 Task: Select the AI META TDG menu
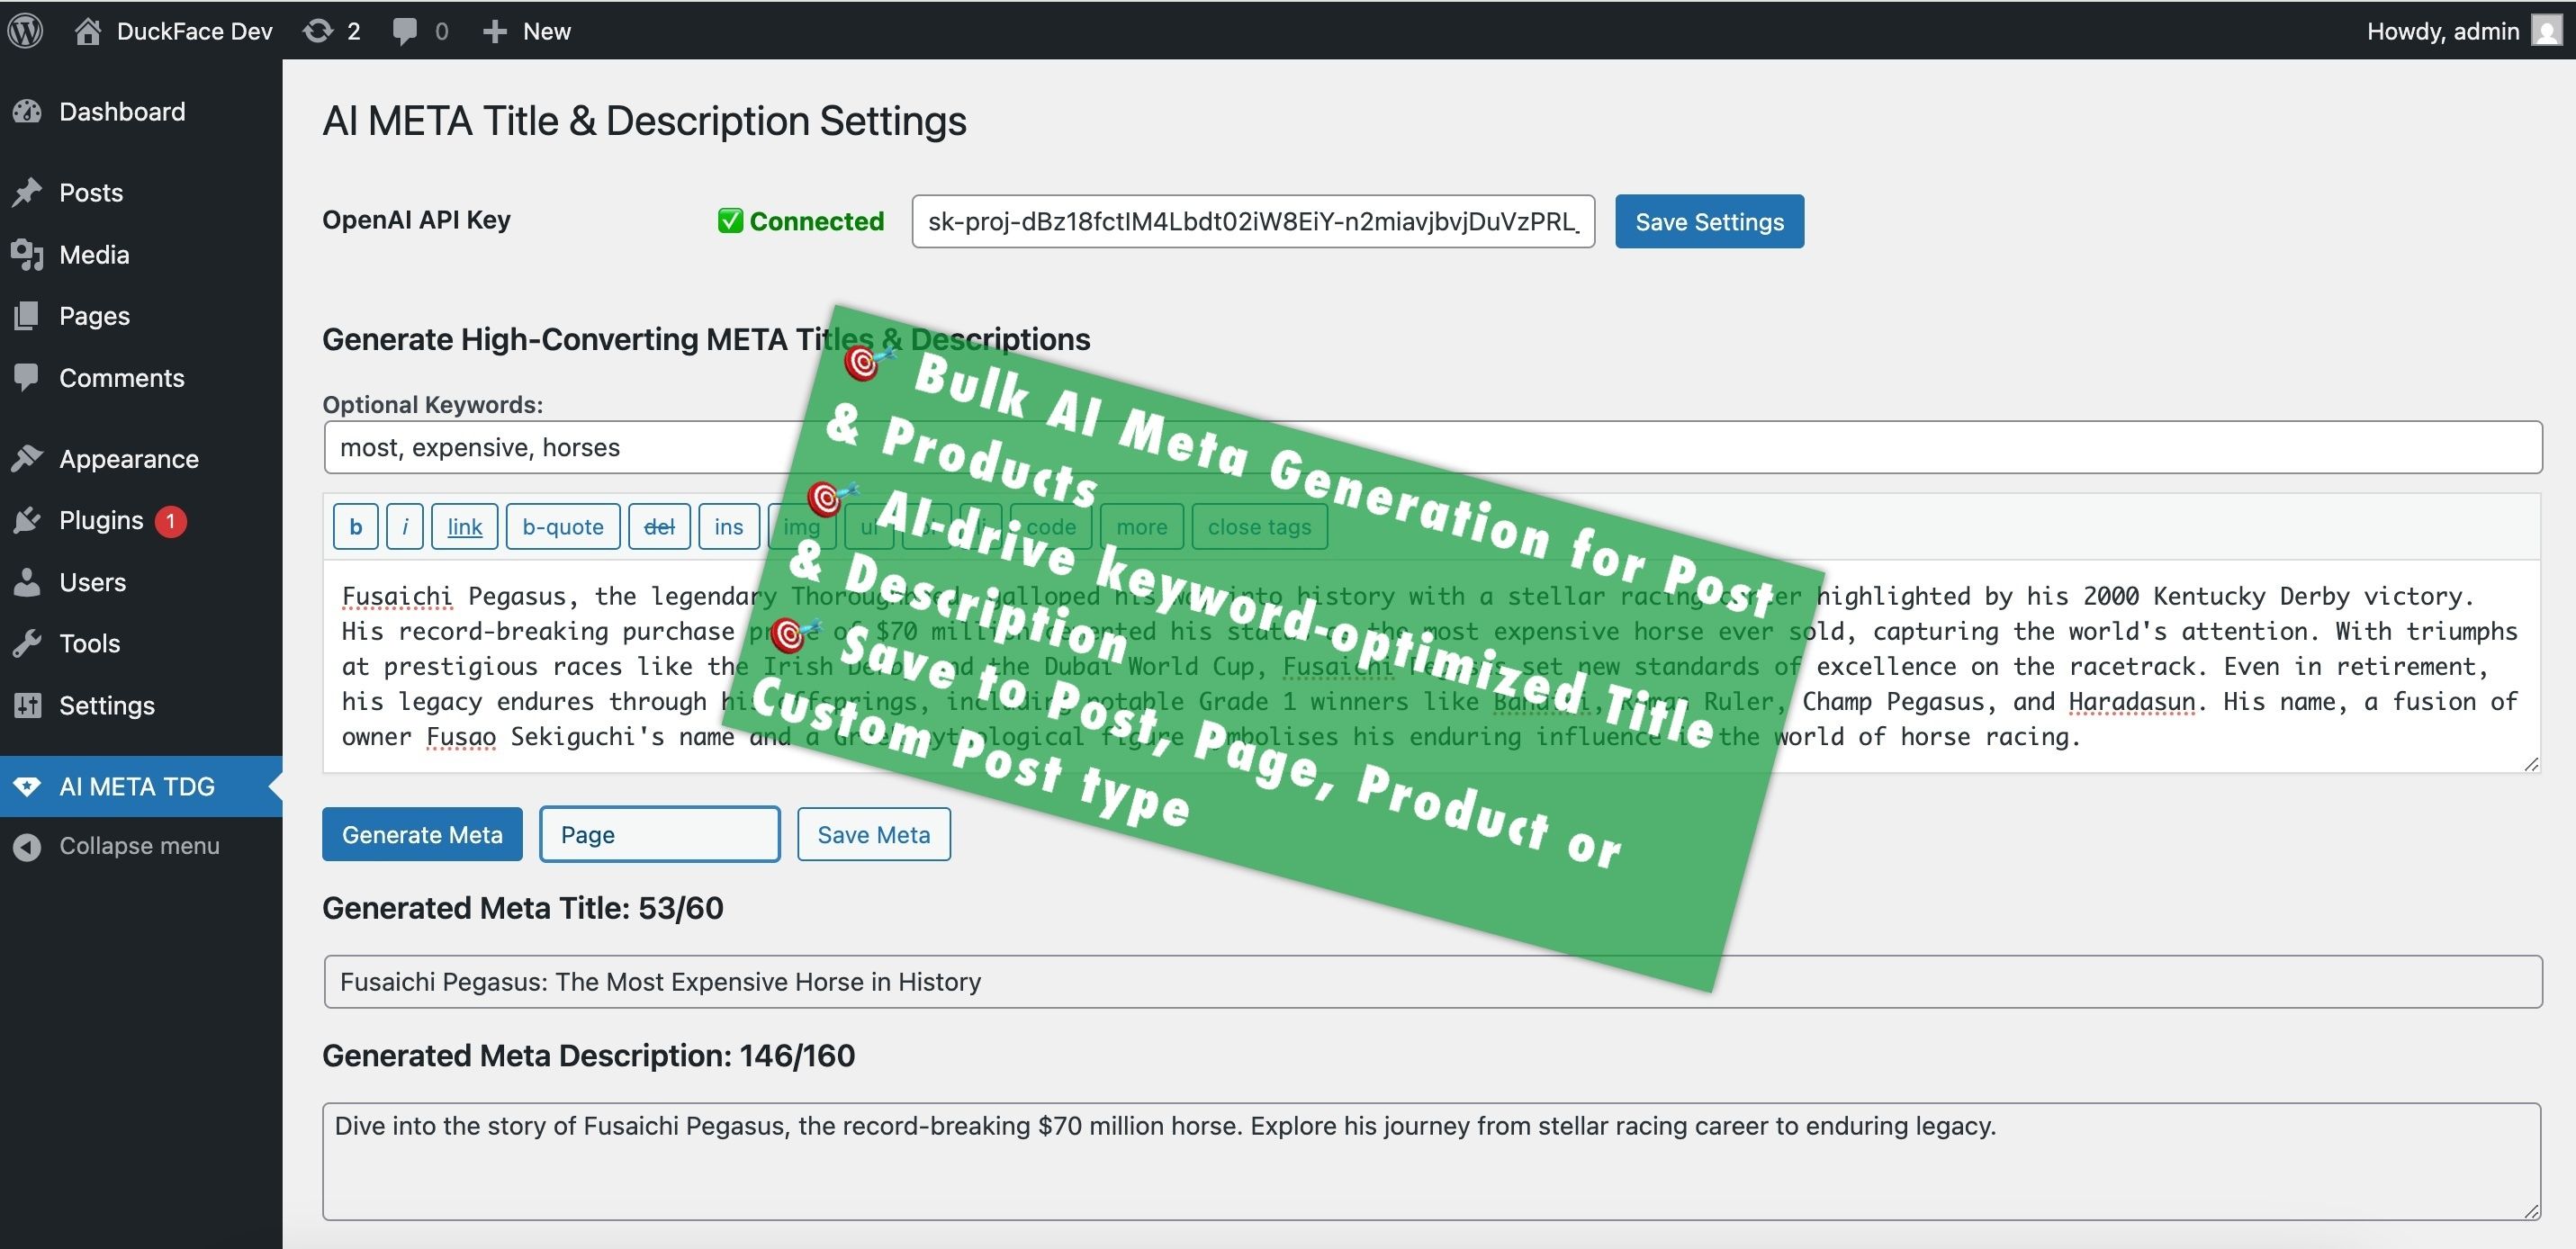[x=136, y=786]
